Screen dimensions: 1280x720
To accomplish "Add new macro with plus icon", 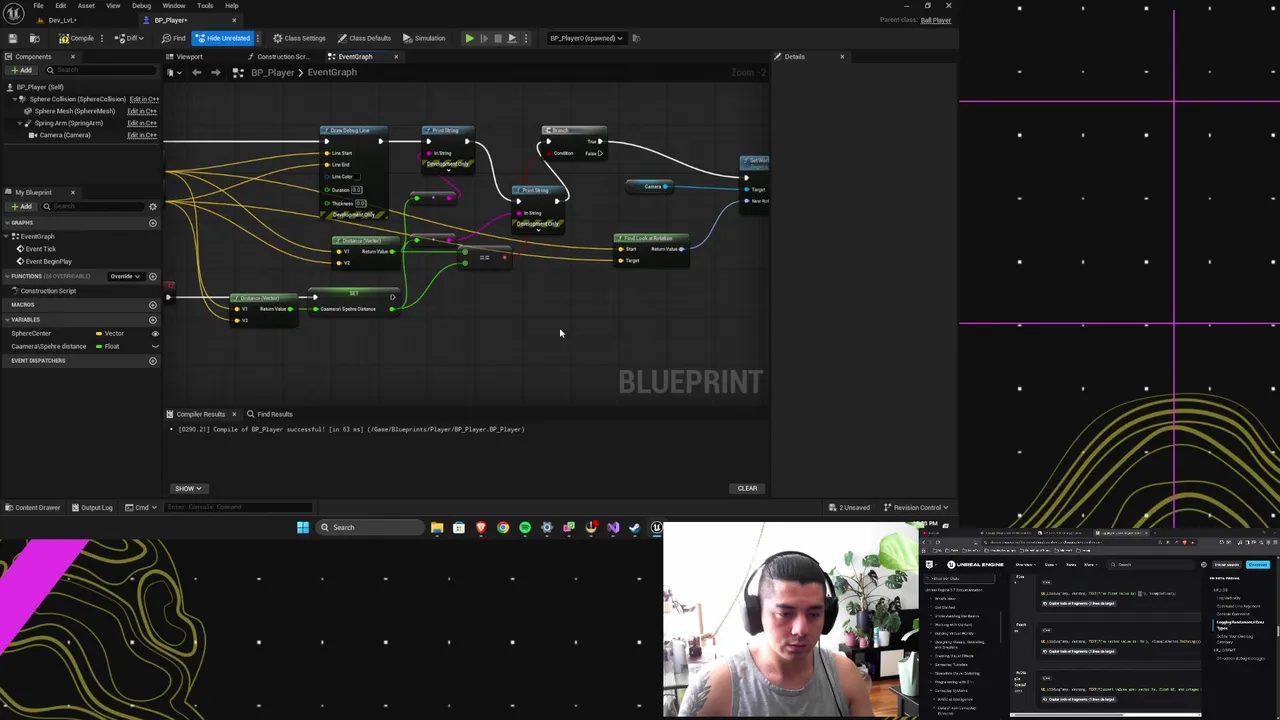I will pyautogui.click(x=153, y=304).
